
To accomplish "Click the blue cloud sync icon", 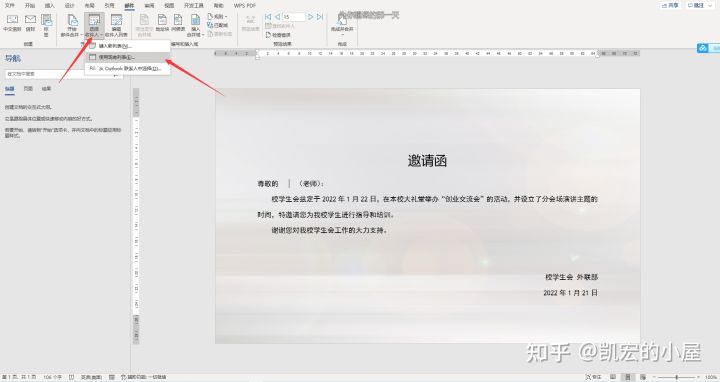I will pos(702,48).
